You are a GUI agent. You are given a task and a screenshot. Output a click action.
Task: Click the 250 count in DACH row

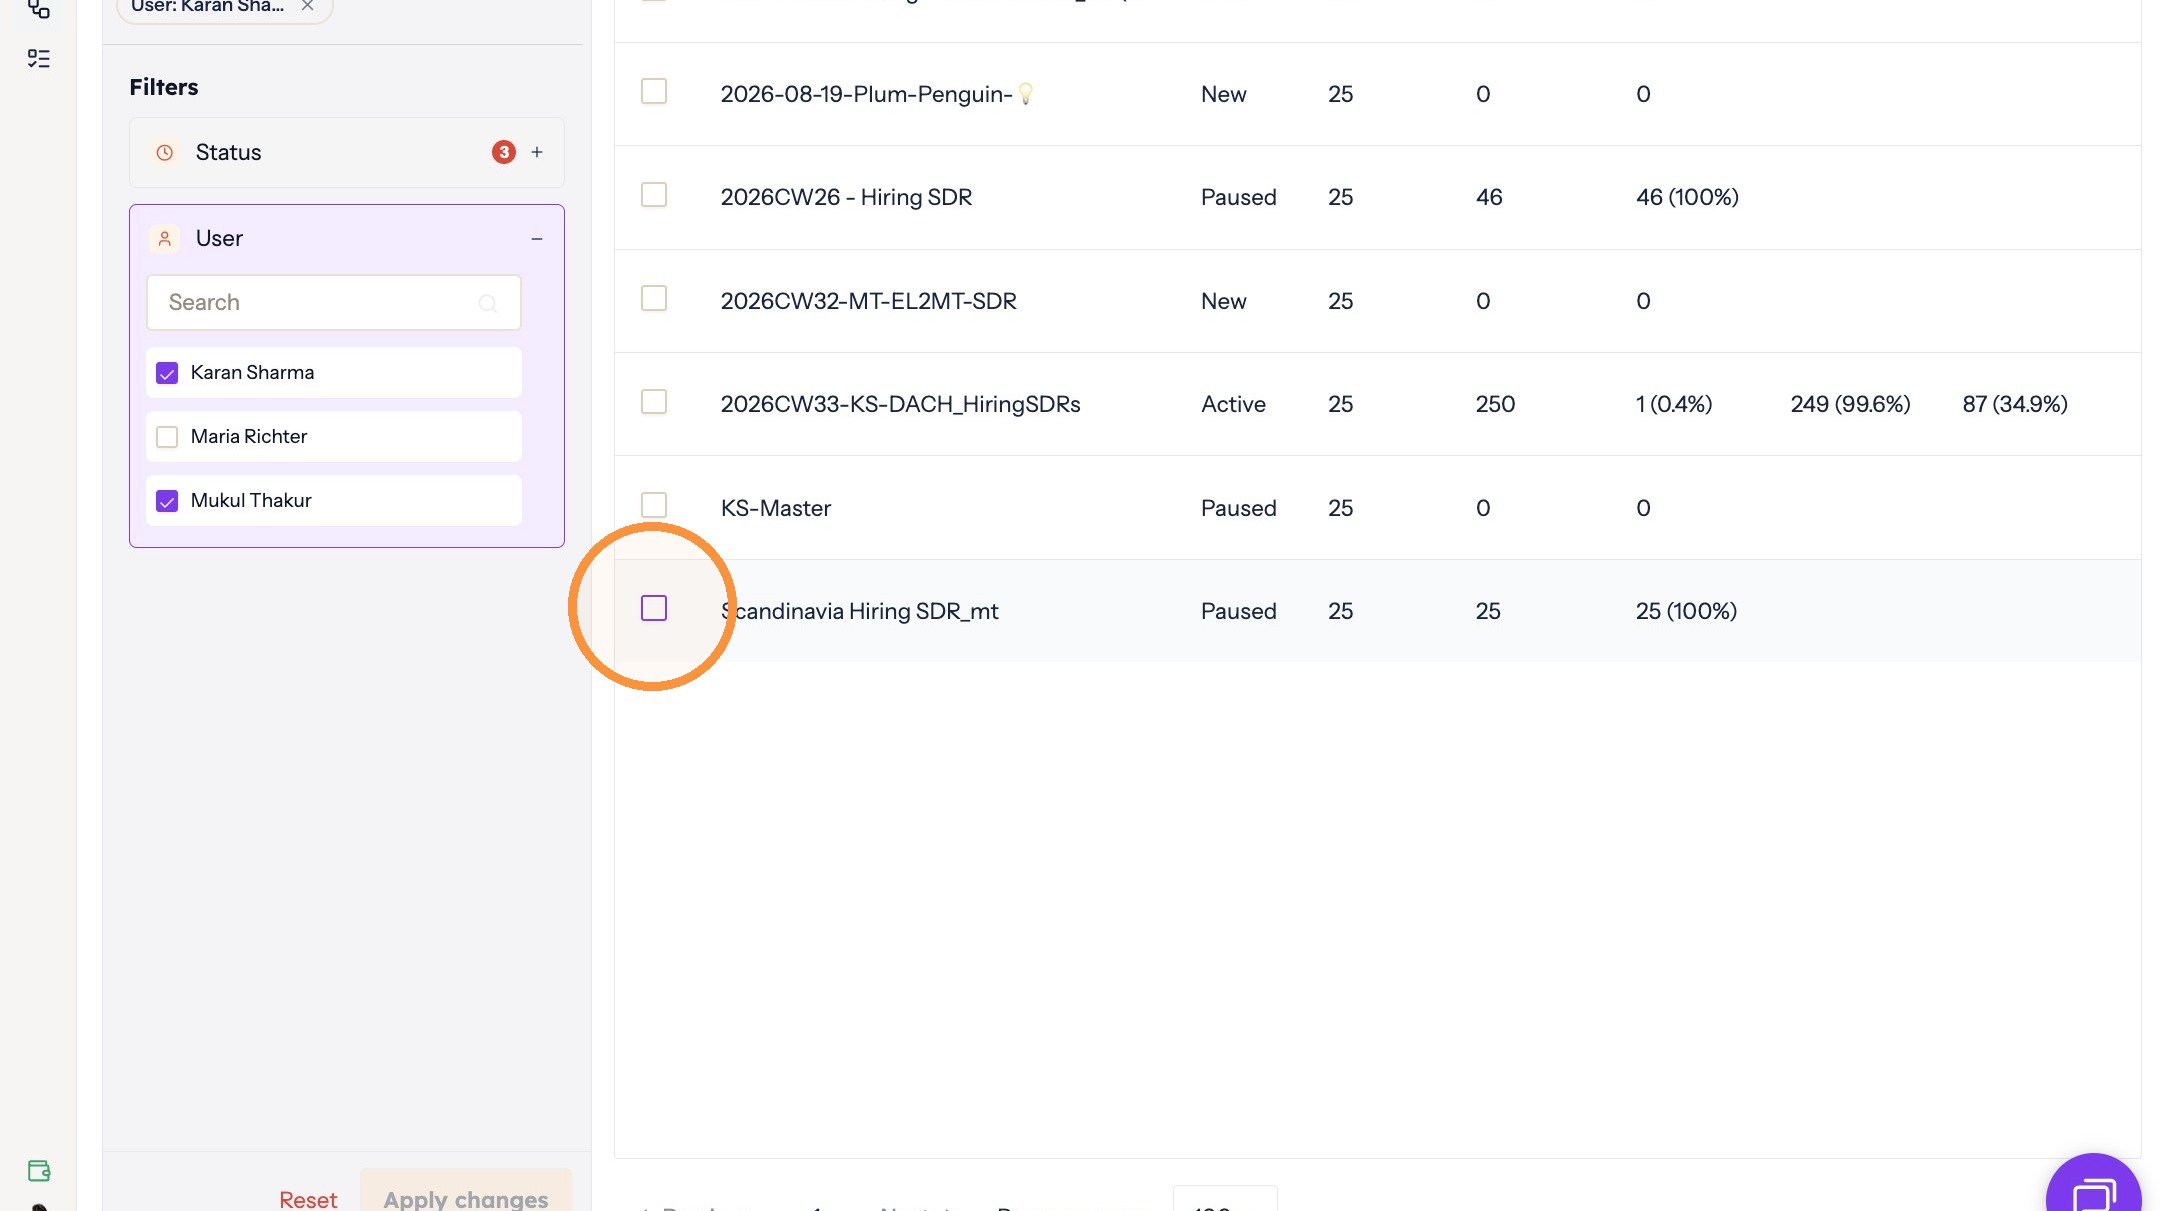click(1495, 404)
